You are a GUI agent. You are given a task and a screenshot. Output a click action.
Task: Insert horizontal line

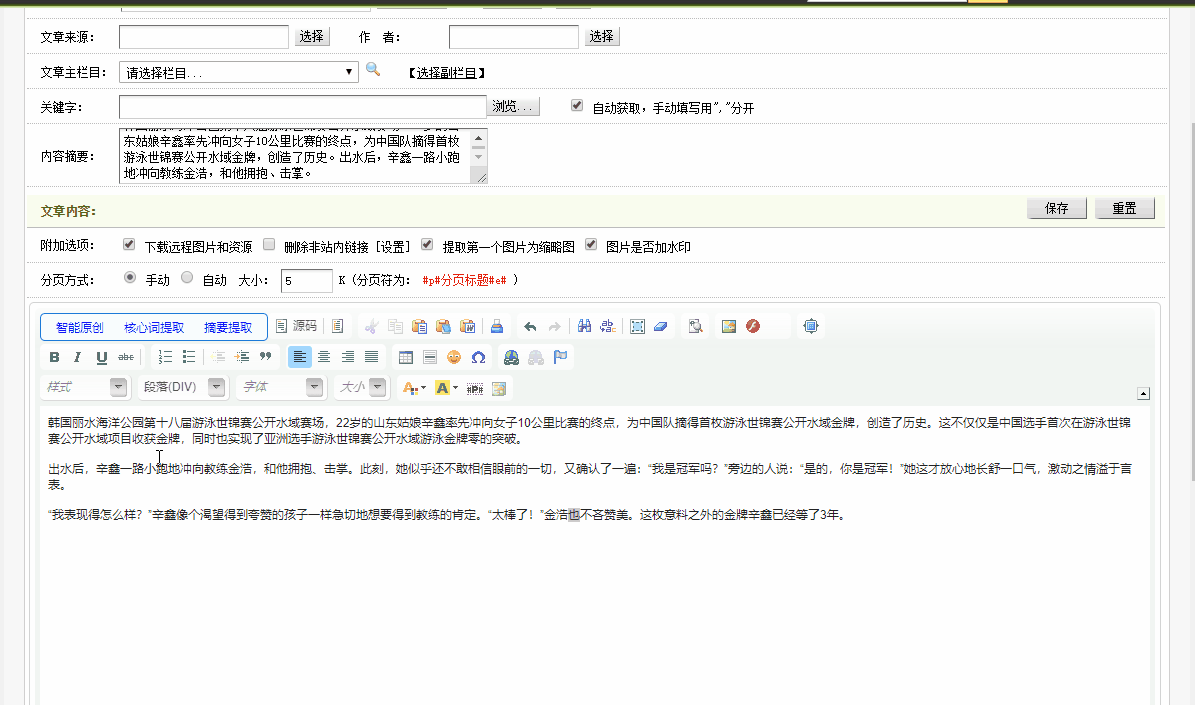430,357
